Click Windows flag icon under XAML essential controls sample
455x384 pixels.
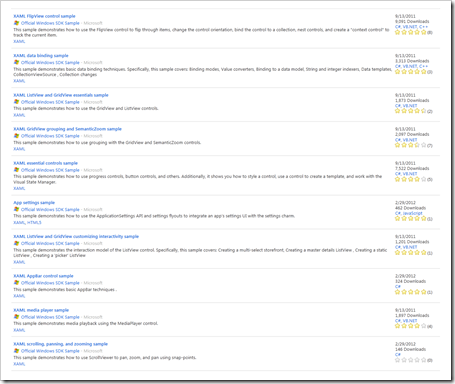[x=16, y=170]
